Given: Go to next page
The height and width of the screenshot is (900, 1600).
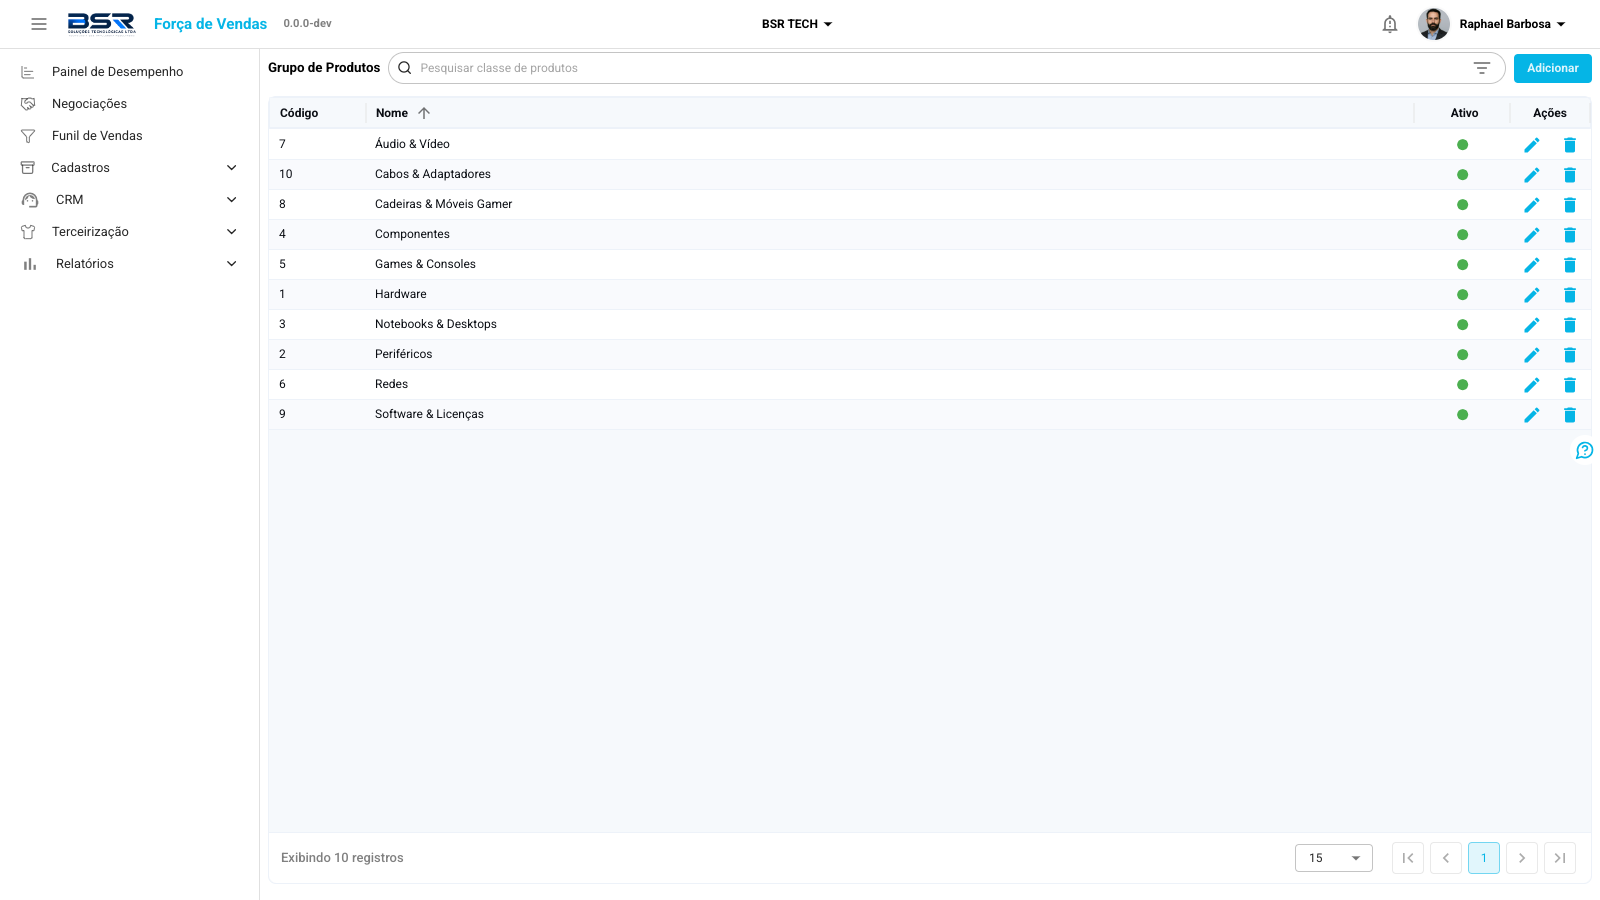Looking at the screenshot, I should pos(1522,858).
